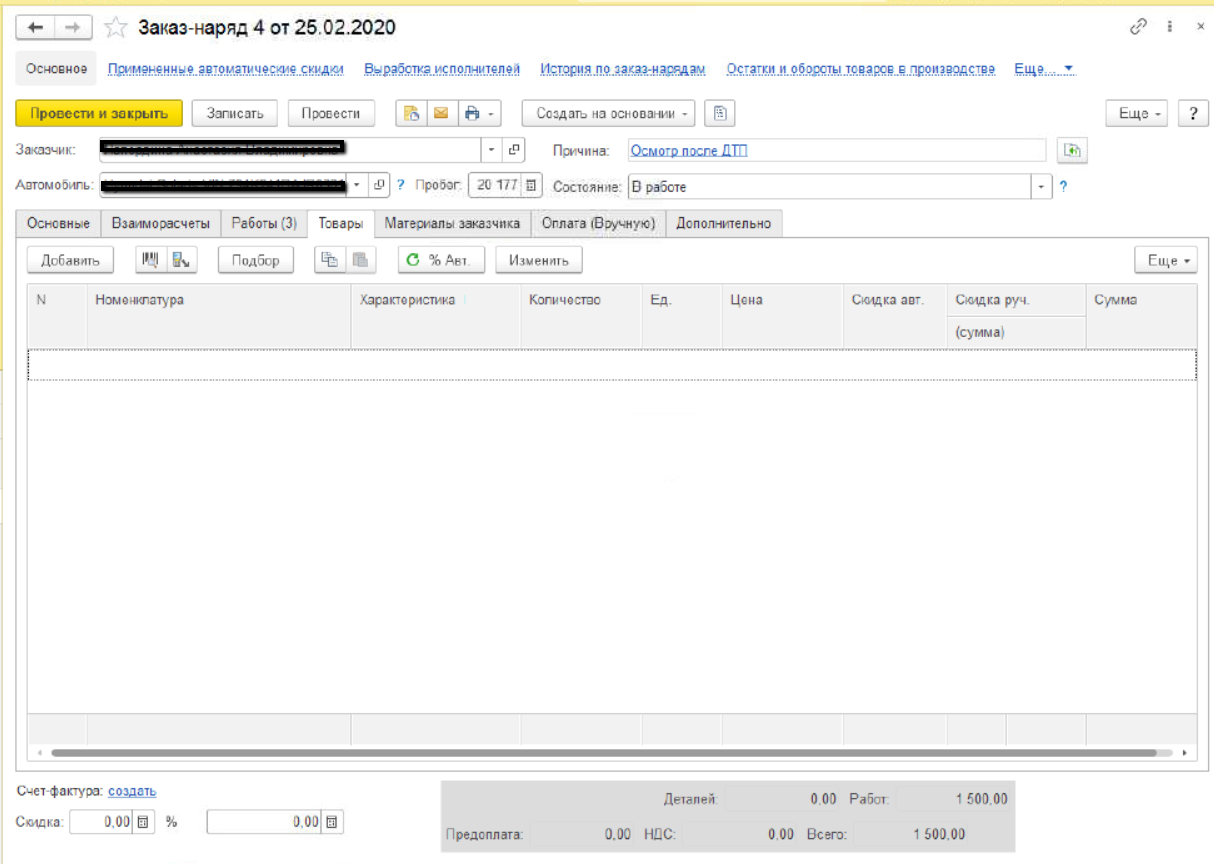
Task: Switch to the Дополнительно tab
Action: [x=724, y=224]
